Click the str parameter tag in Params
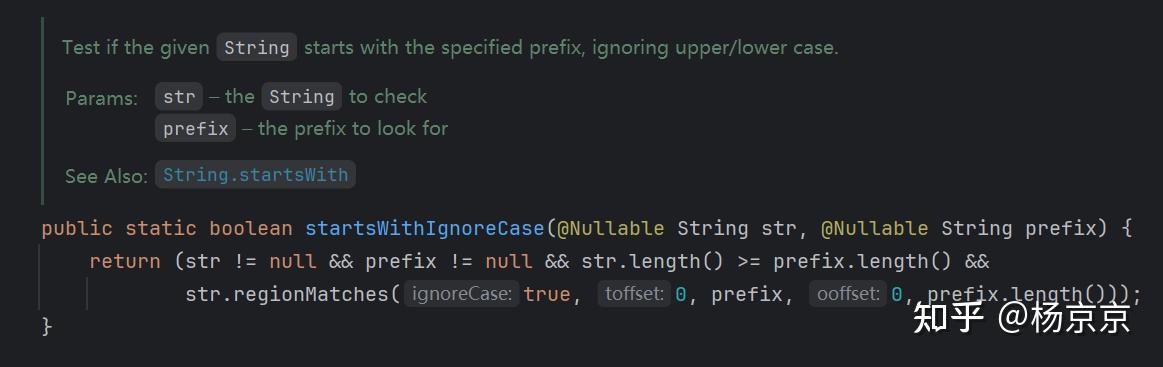 179,96
